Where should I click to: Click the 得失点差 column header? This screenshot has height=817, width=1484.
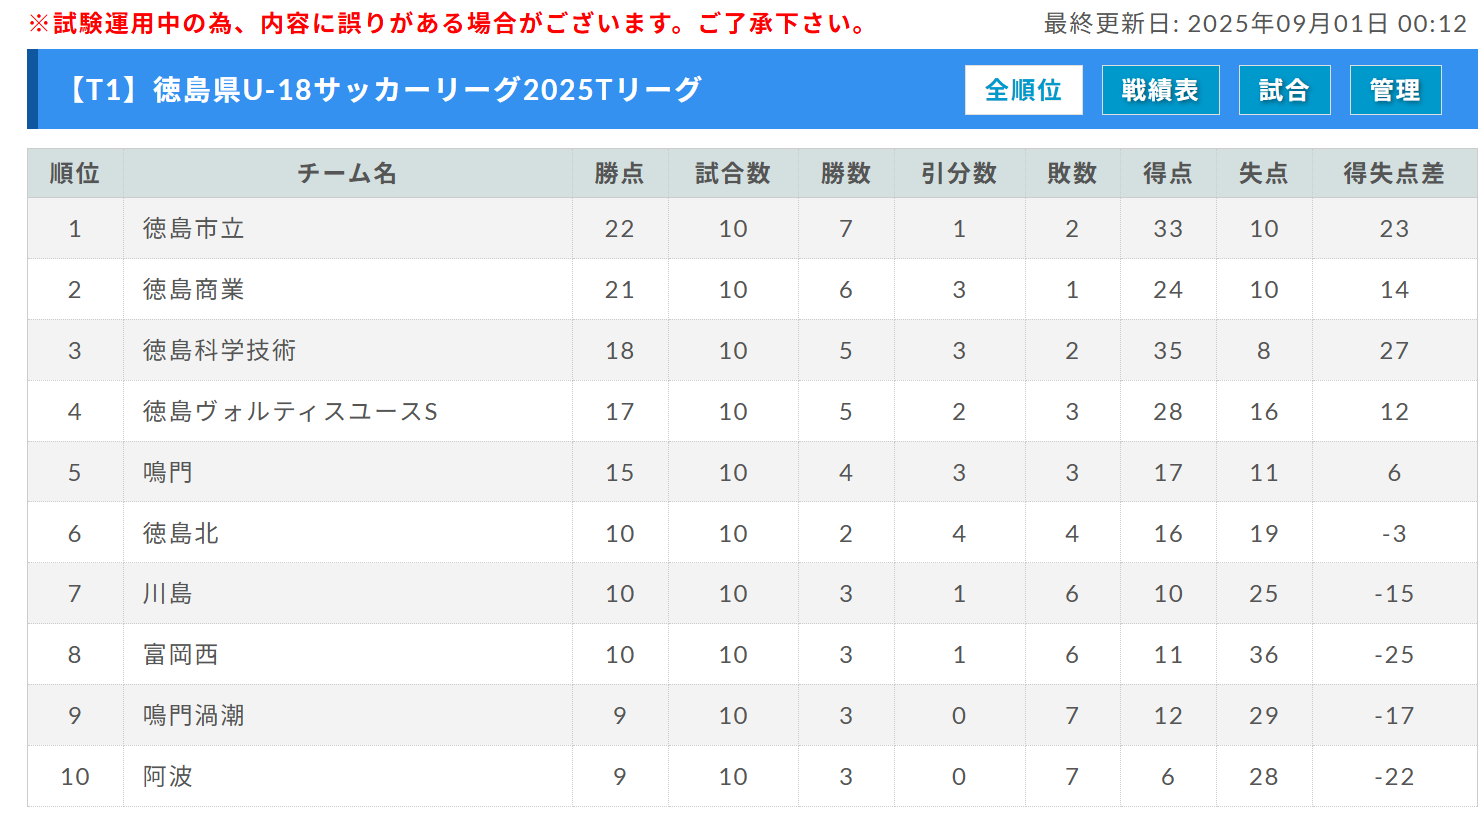pyautogui.click(x=1394, y=174)
